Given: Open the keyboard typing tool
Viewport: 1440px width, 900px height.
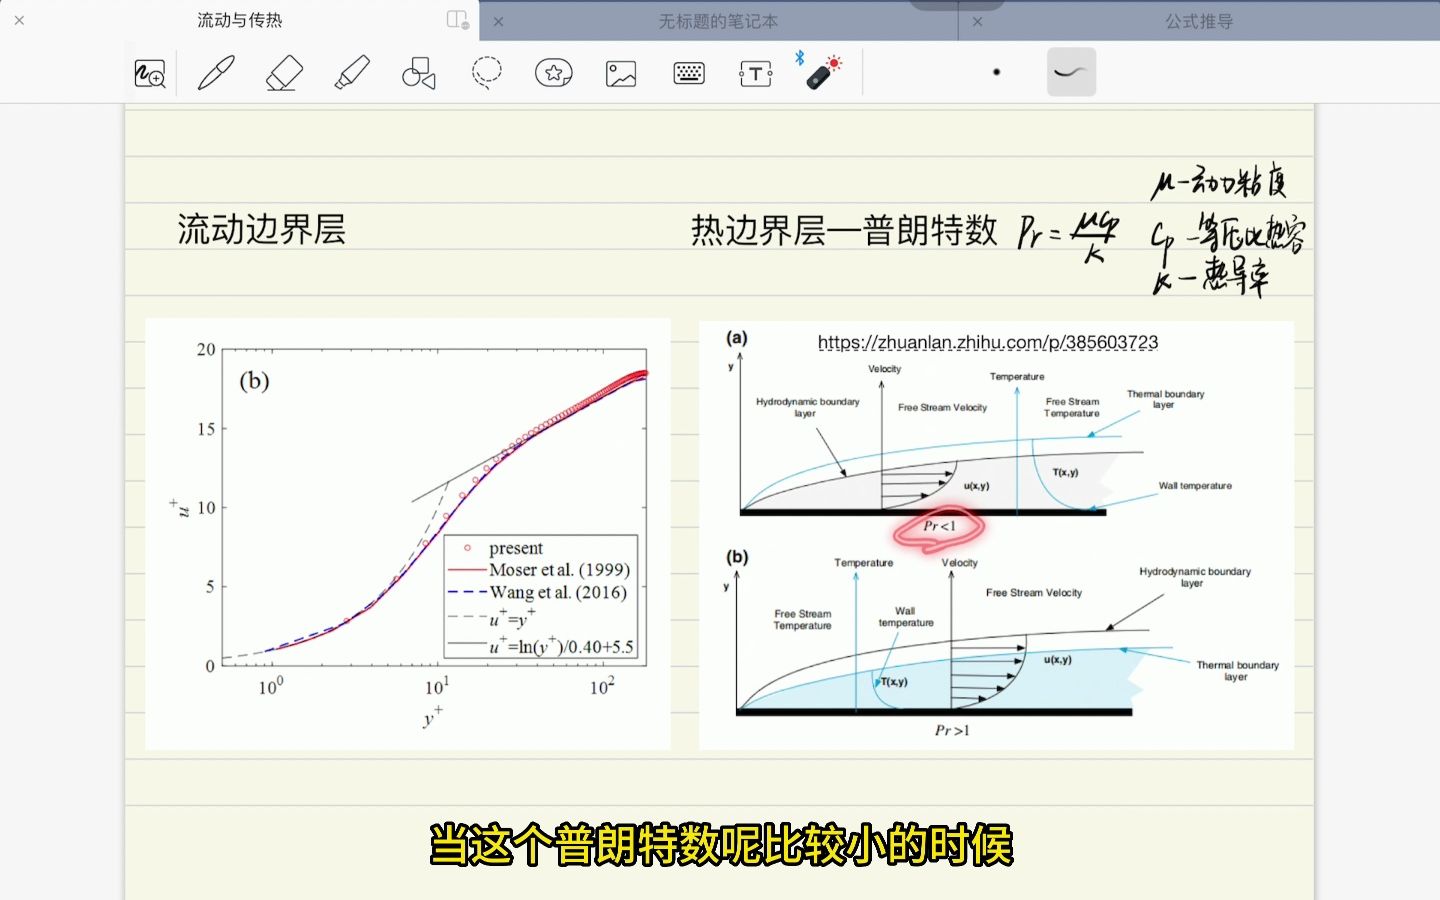Looking at the screenshot, I should [689, 73].
